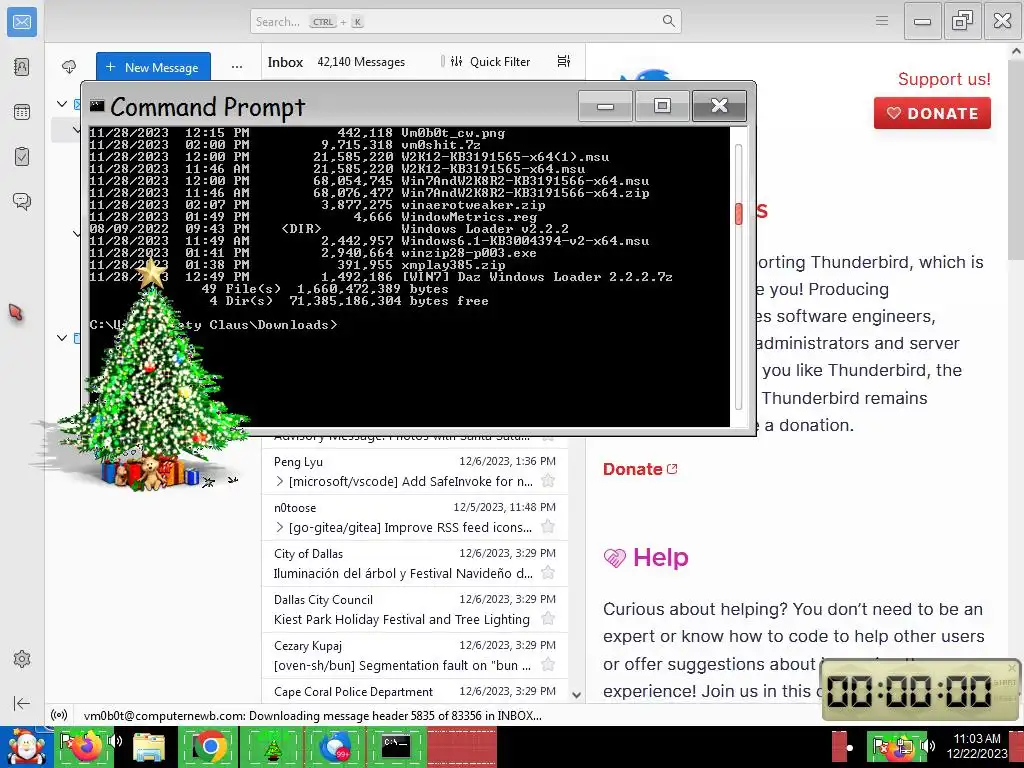Click the Get Messages cloud icon
The width and height of the screenshot is (1024, 768).
[x=69, y=67]
